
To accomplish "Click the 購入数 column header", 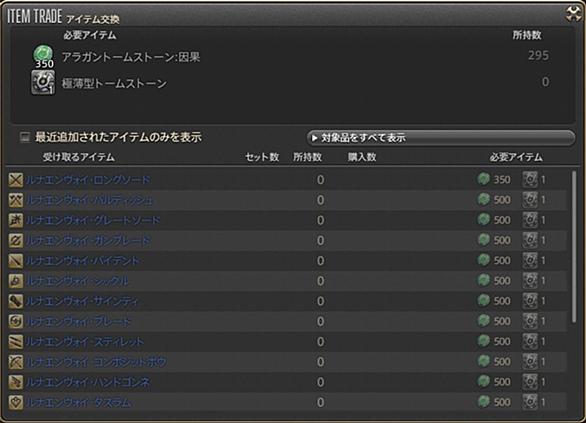I will tap(362, 157).
